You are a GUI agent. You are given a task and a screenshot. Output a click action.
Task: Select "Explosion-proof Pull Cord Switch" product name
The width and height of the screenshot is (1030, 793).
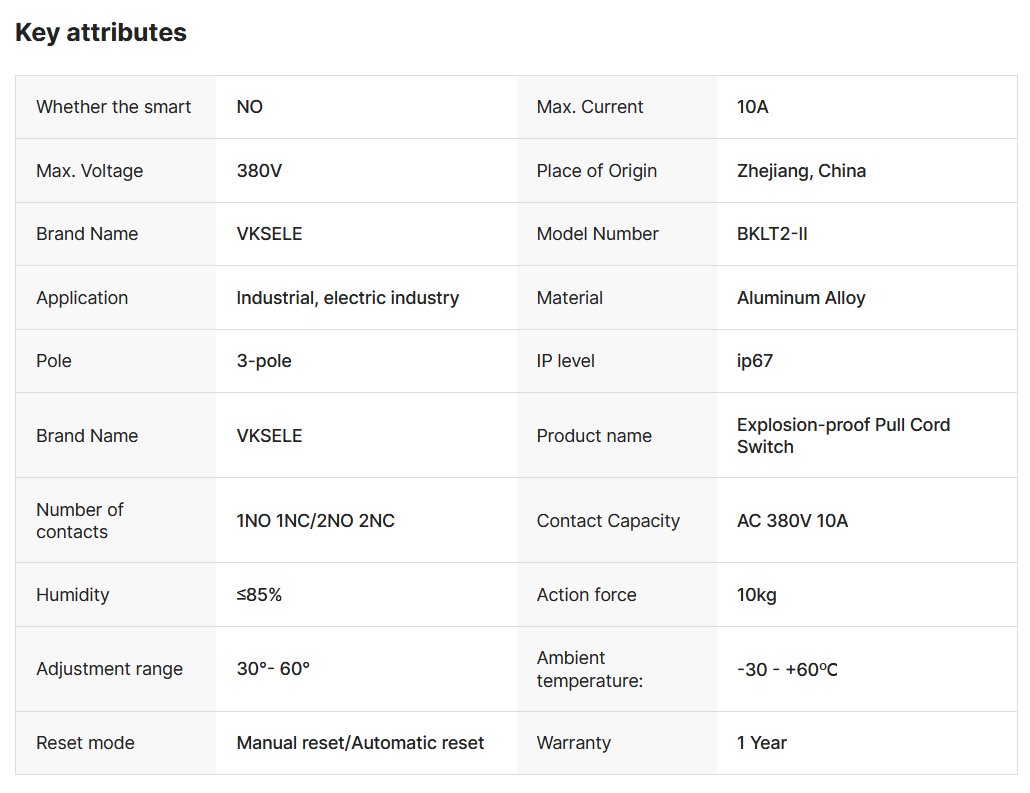click(842, 436)
